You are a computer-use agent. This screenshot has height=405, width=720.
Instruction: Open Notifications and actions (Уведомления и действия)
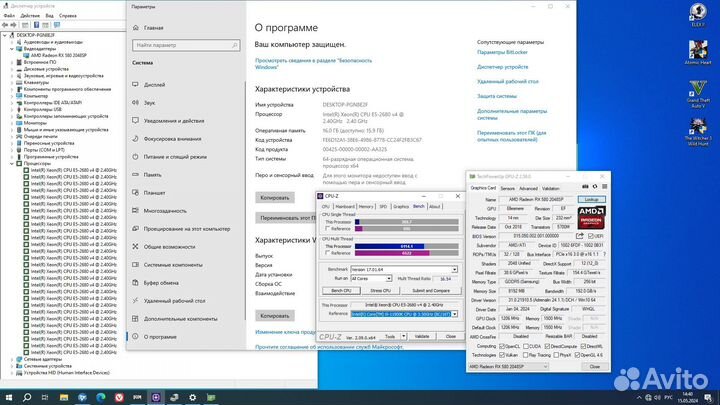pos(174,120)
